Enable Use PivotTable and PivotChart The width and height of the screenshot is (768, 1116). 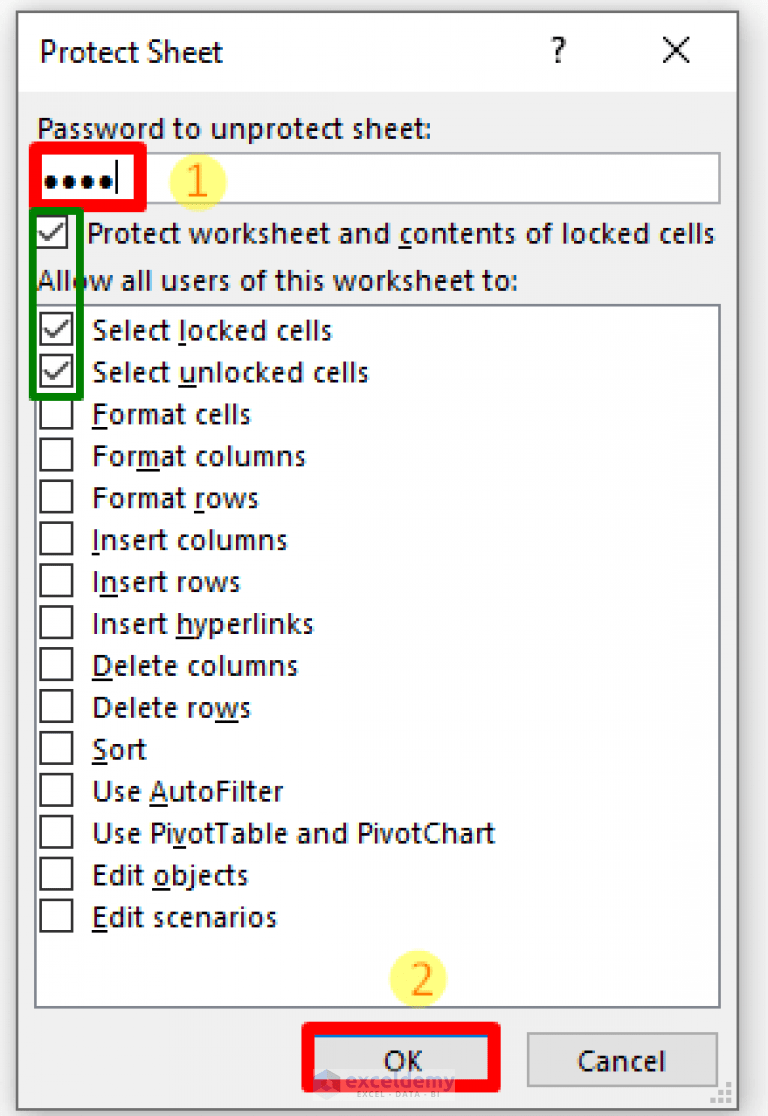[58, 832]
